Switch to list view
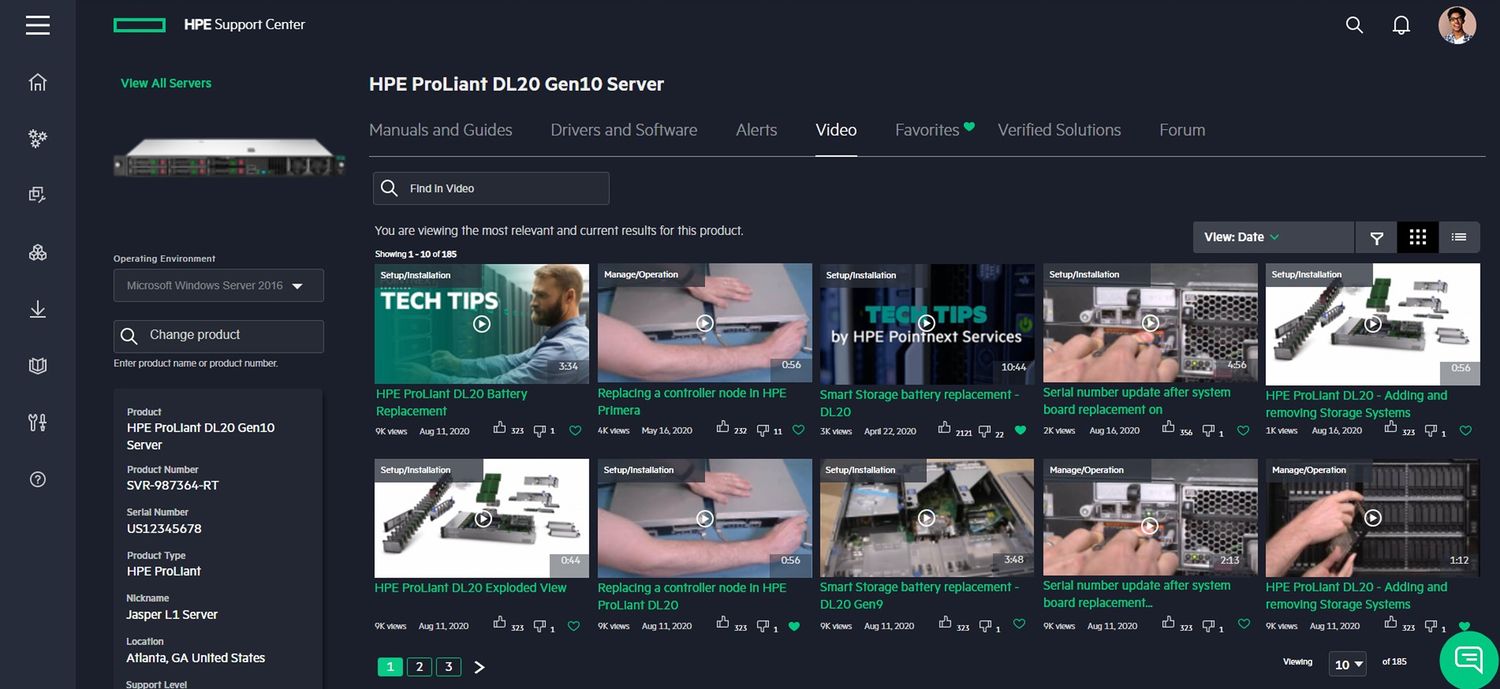Viewport: 1500px width, 689px height. point(1459,237)
